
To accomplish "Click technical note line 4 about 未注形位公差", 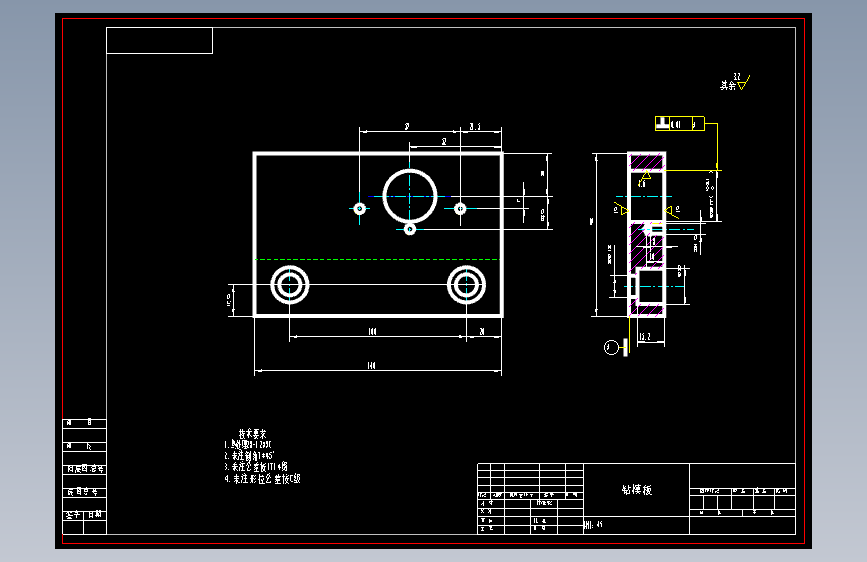I will tap(262, 479).
